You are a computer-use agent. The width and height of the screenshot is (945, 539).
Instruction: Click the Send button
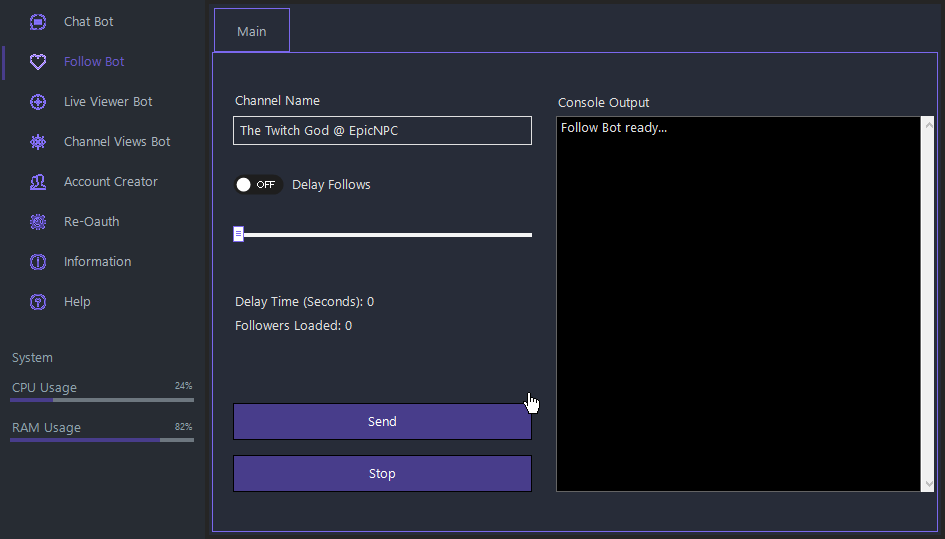382,421
